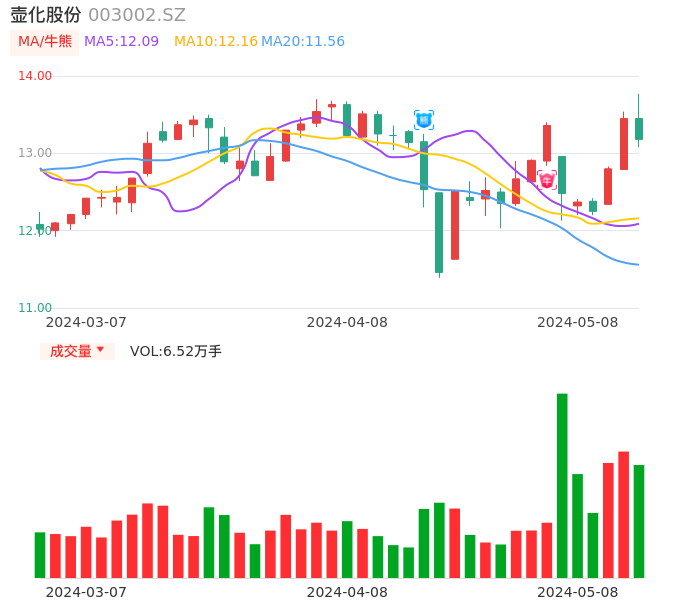The height and width of the screenshot is (606, 686).
Task: Click the 11.00 price axis label
Action: [x=35, y=308]
